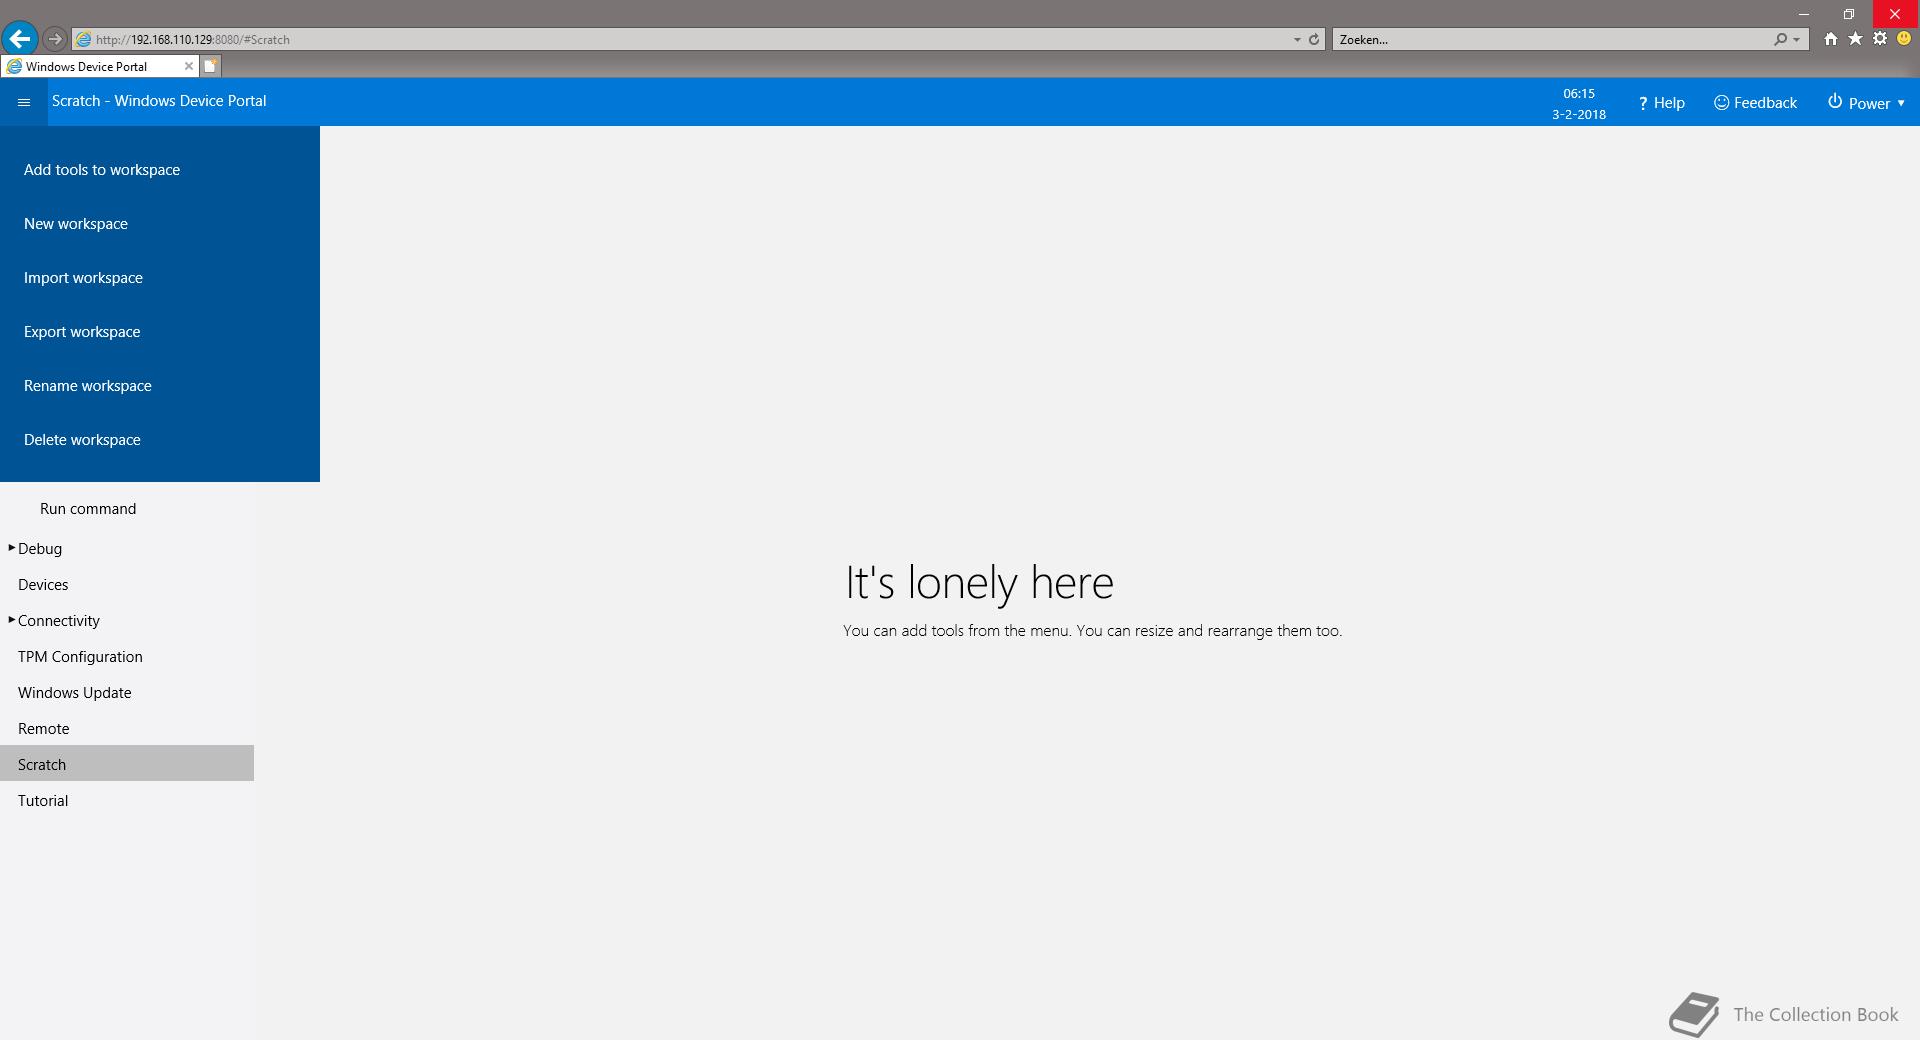Open the Feedback link
The image size is (1920, 1040).
point(1755,103)
